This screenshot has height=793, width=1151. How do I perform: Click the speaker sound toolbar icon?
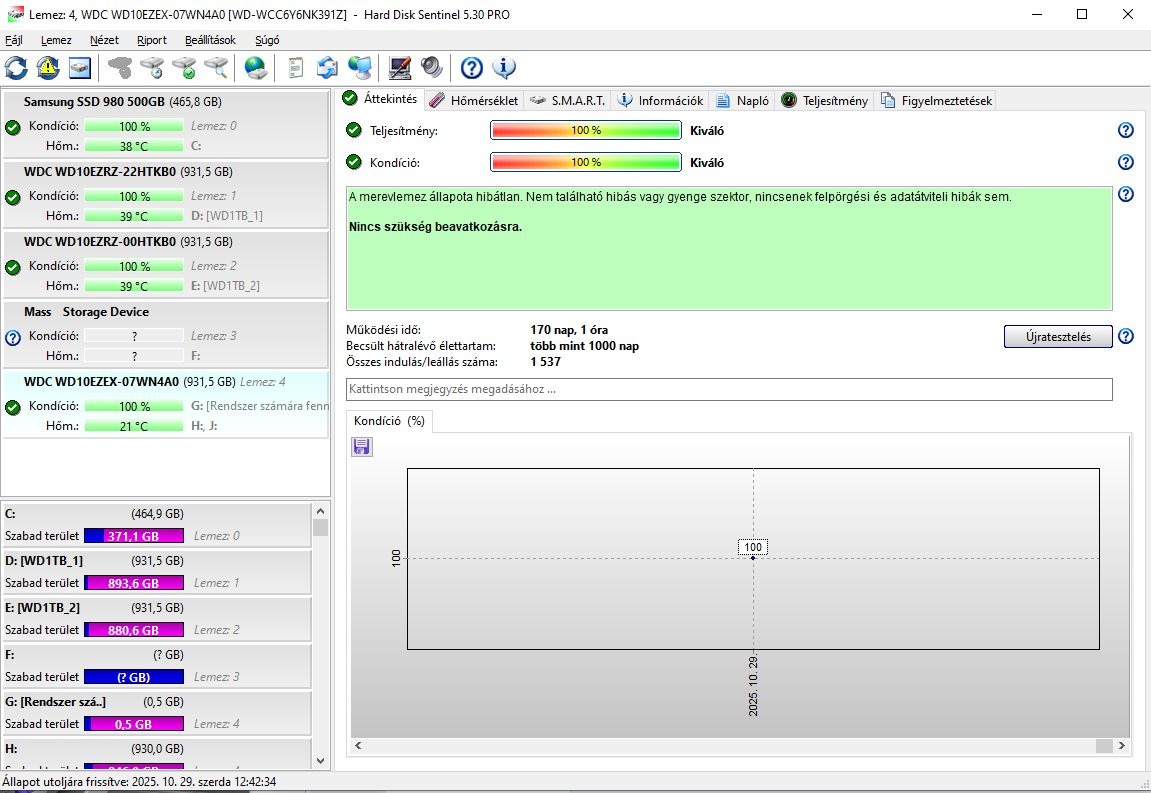coord(432,68)
